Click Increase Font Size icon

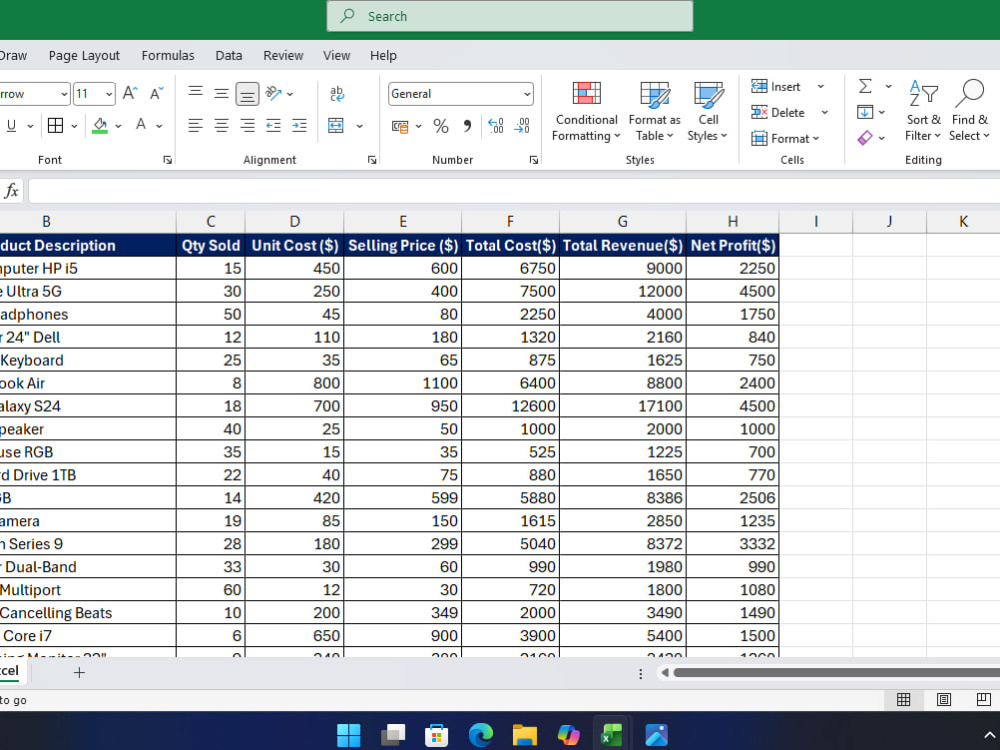click(x=130, y=94)
